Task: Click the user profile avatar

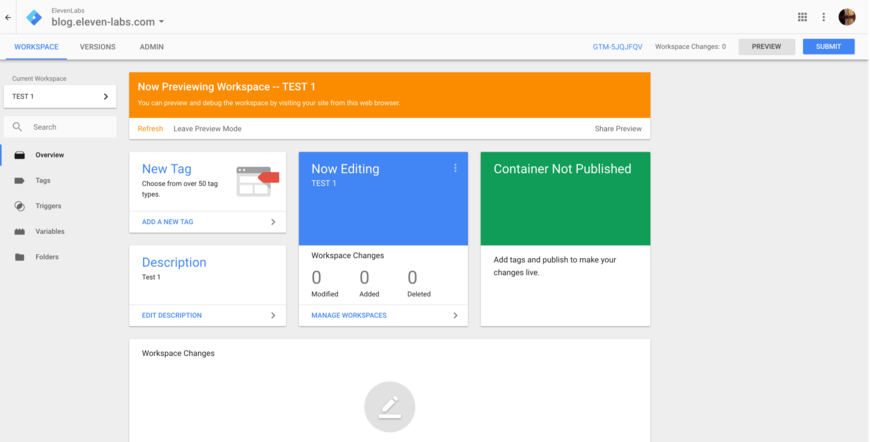Action: (x=847, y=17)
